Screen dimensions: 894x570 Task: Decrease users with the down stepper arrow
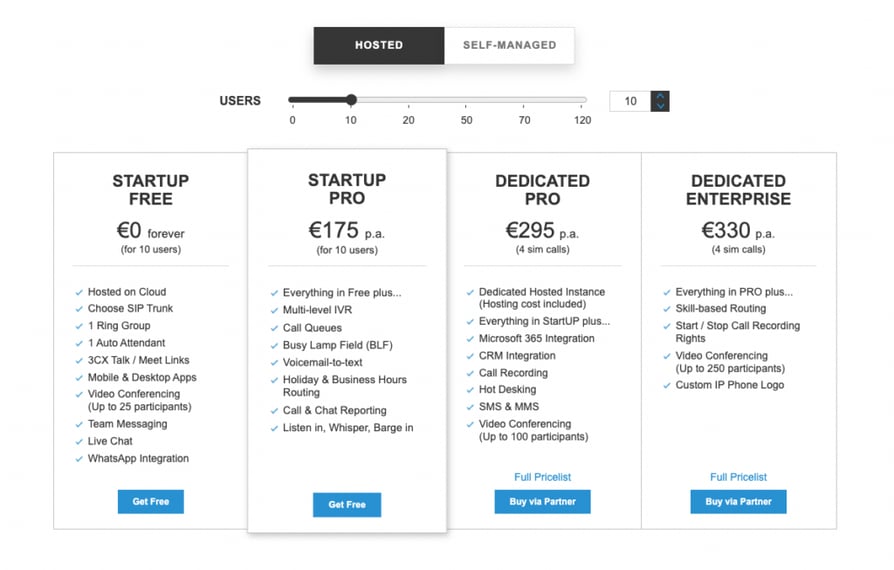(x=660, y=106)
